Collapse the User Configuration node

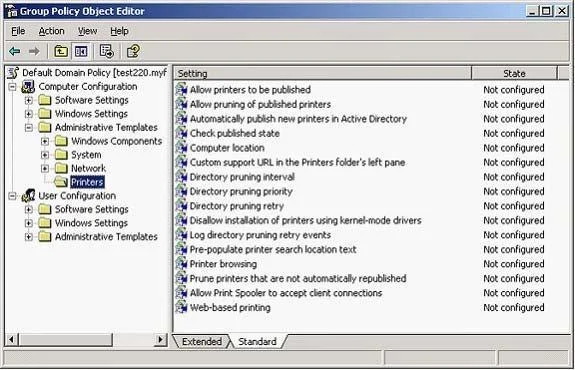pos(12,196)
